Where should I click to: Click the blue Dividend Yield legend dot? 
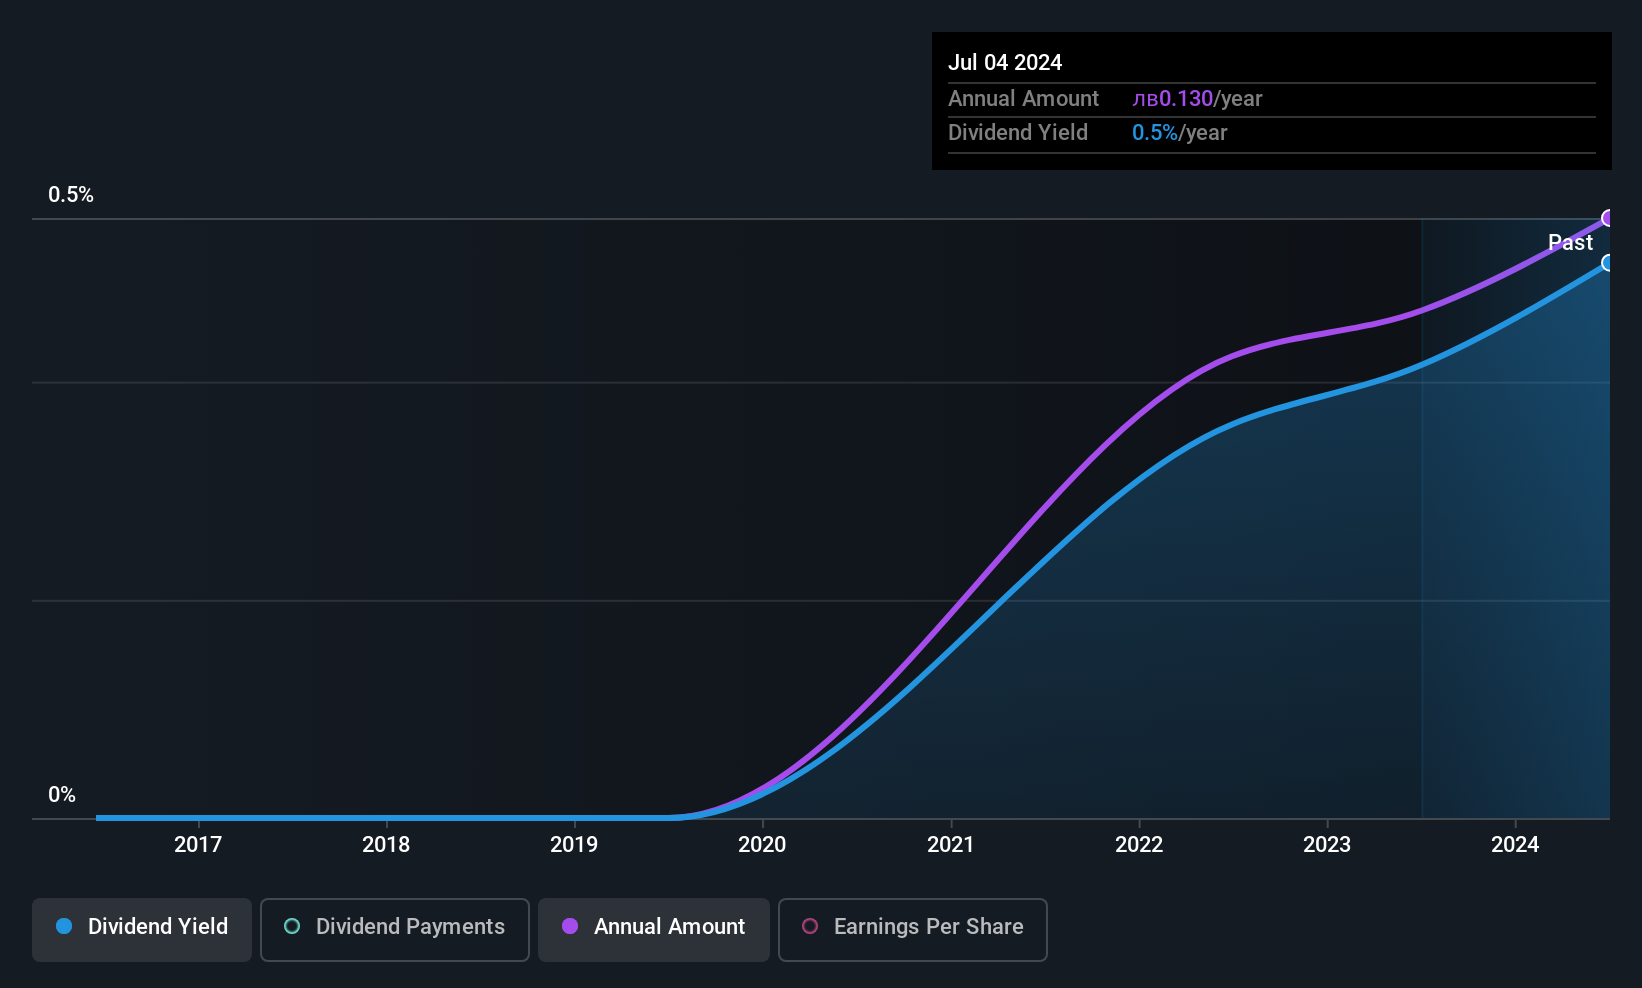[64, 926]
